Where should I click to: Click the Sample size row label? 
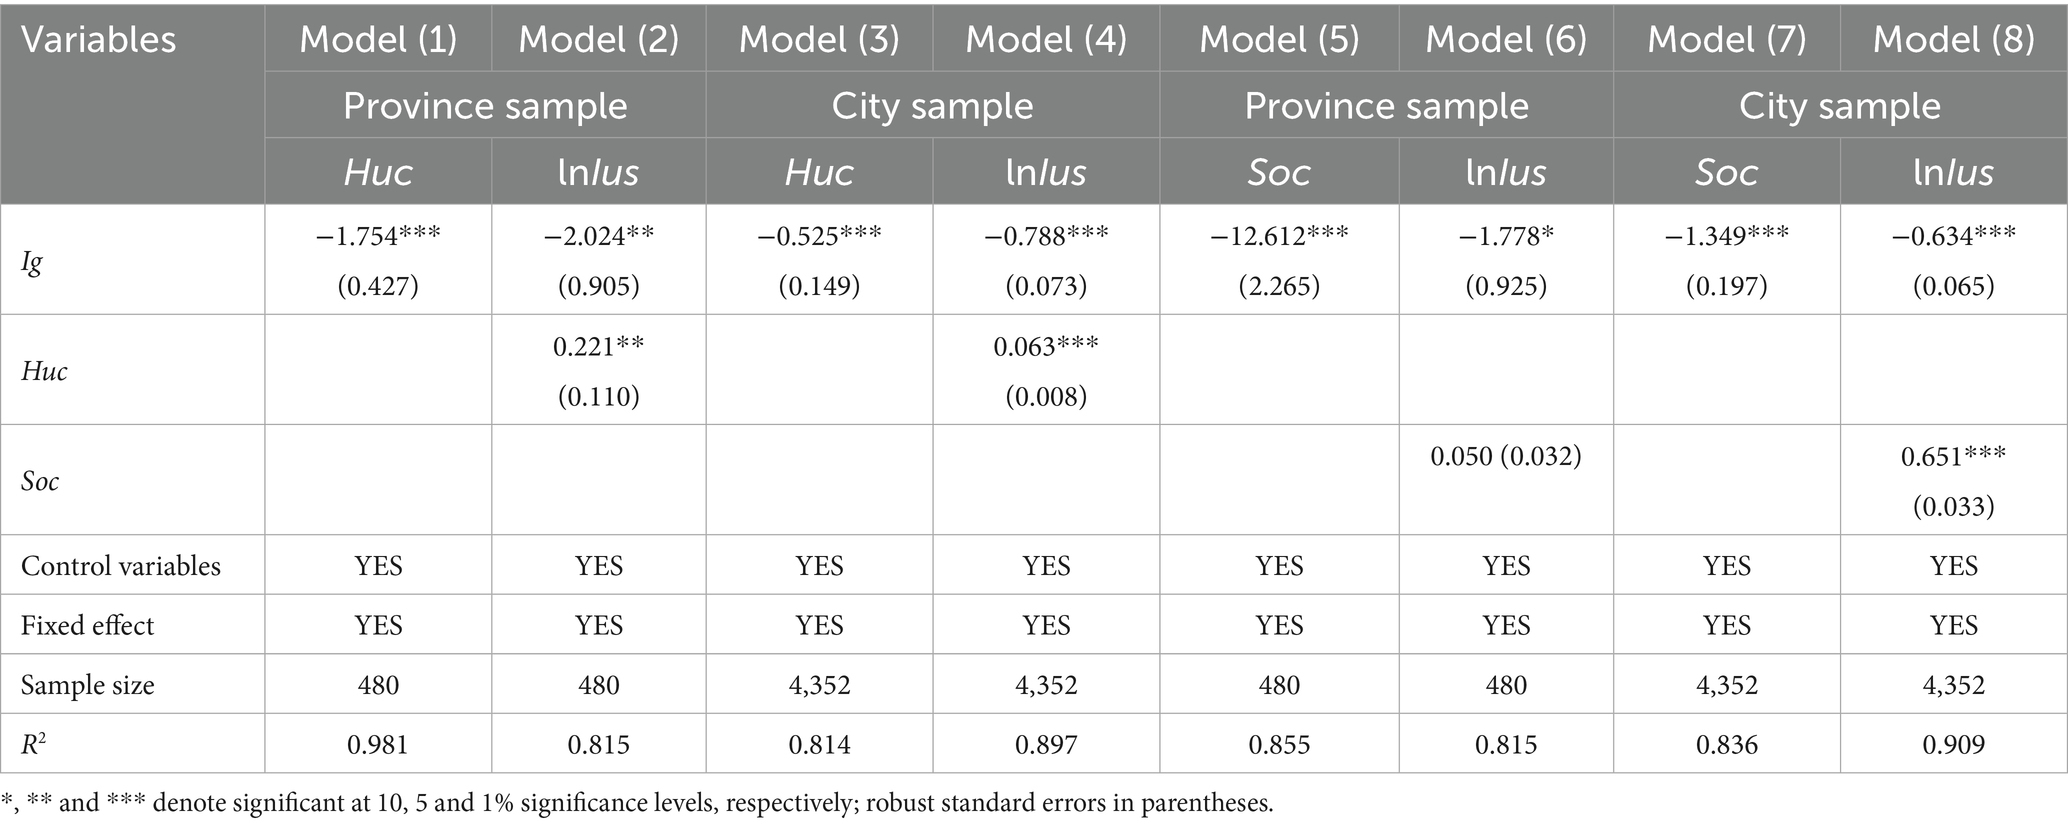88,685
